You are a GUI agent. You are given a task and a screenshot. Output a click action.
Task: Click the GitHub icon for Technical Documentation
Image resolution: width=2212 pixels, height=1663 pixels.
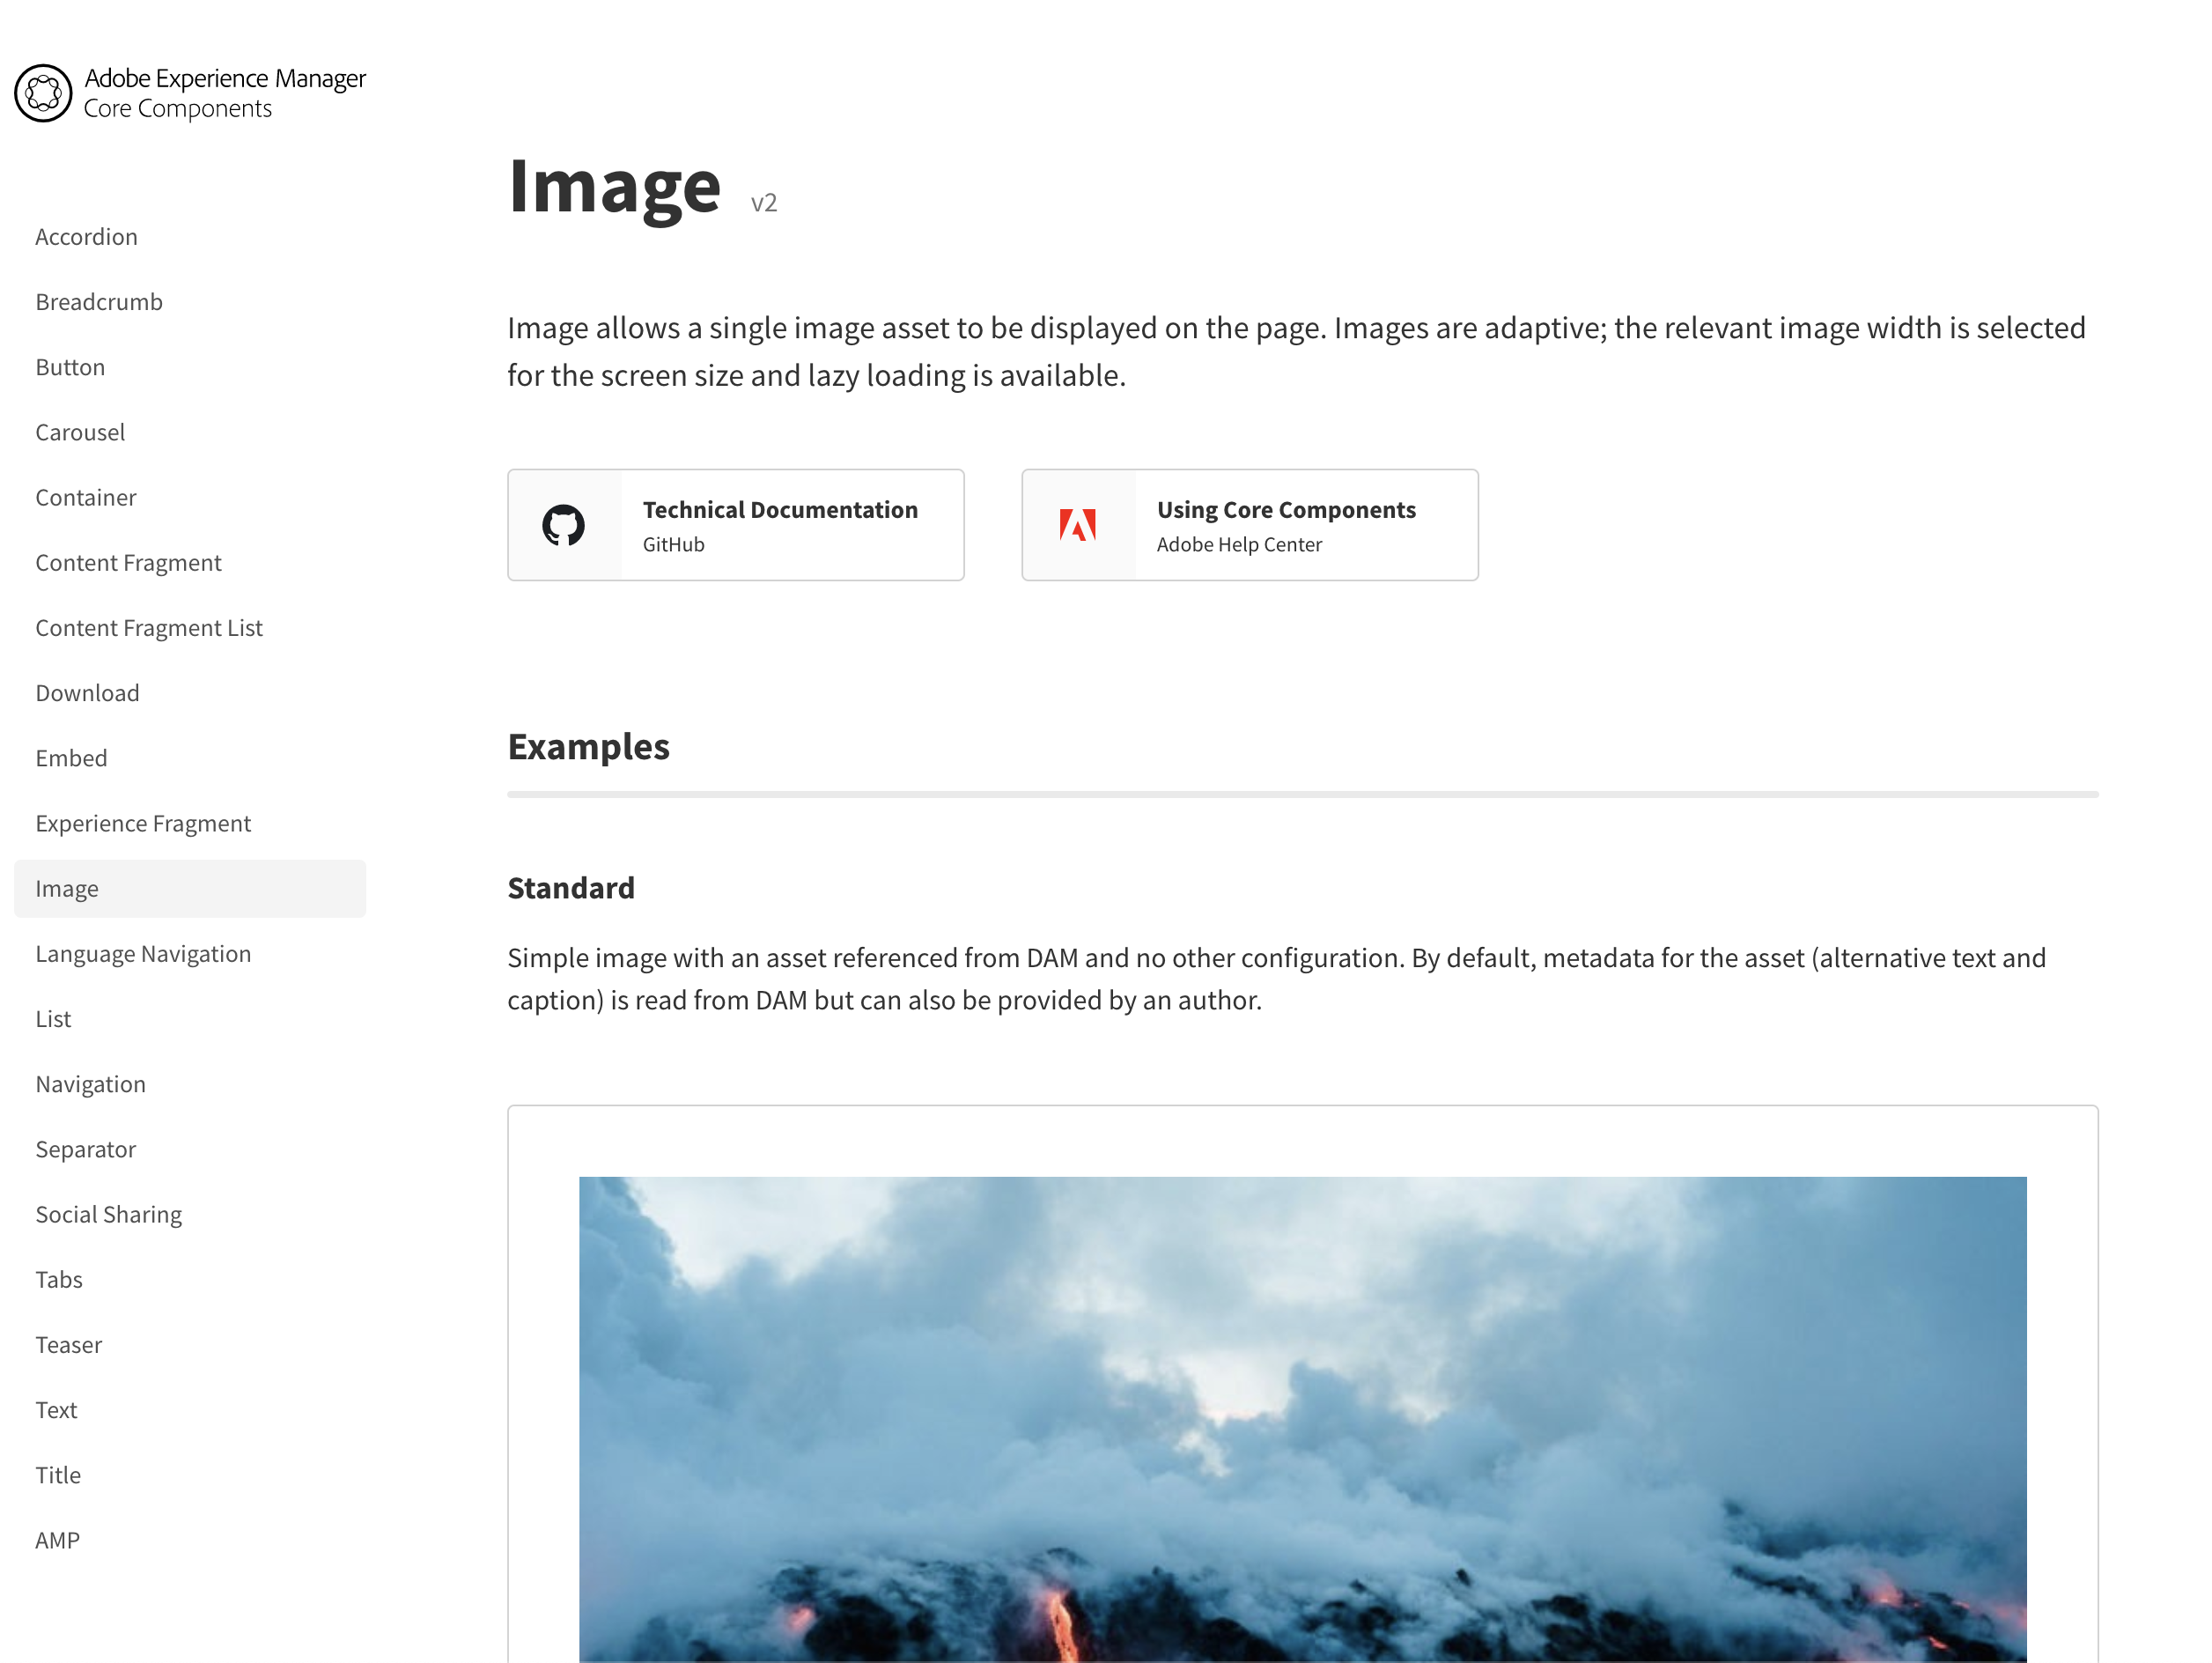[x=562, y=524]
